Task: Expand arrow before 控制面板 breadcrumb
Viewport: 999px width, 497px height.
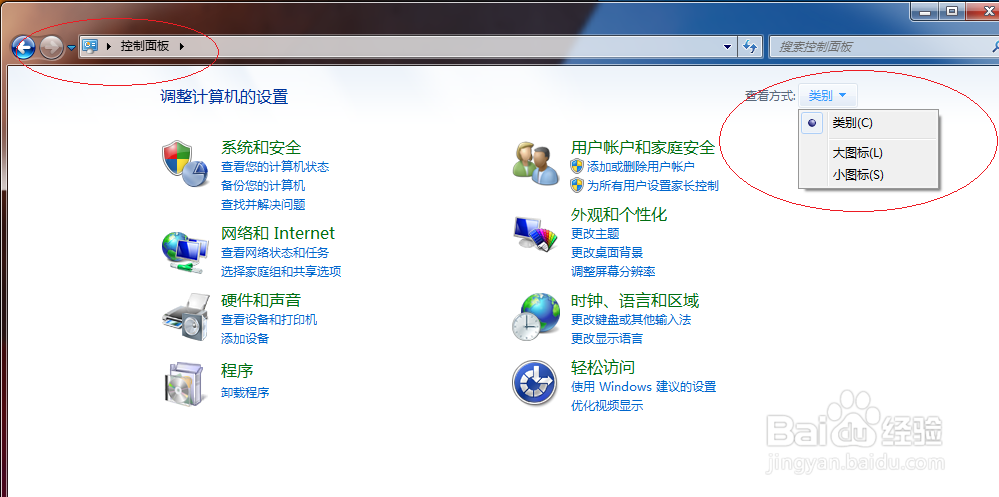Action: click(x=109, y=46)
